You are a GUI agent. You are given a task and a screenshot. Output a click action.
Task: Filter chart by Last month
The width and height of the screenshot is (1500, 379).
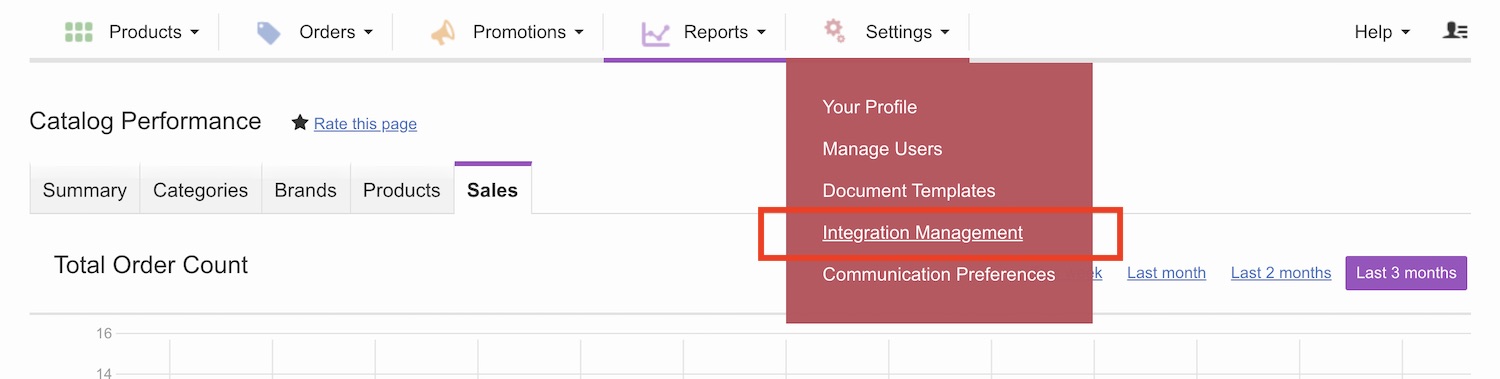coord(1166,273)
